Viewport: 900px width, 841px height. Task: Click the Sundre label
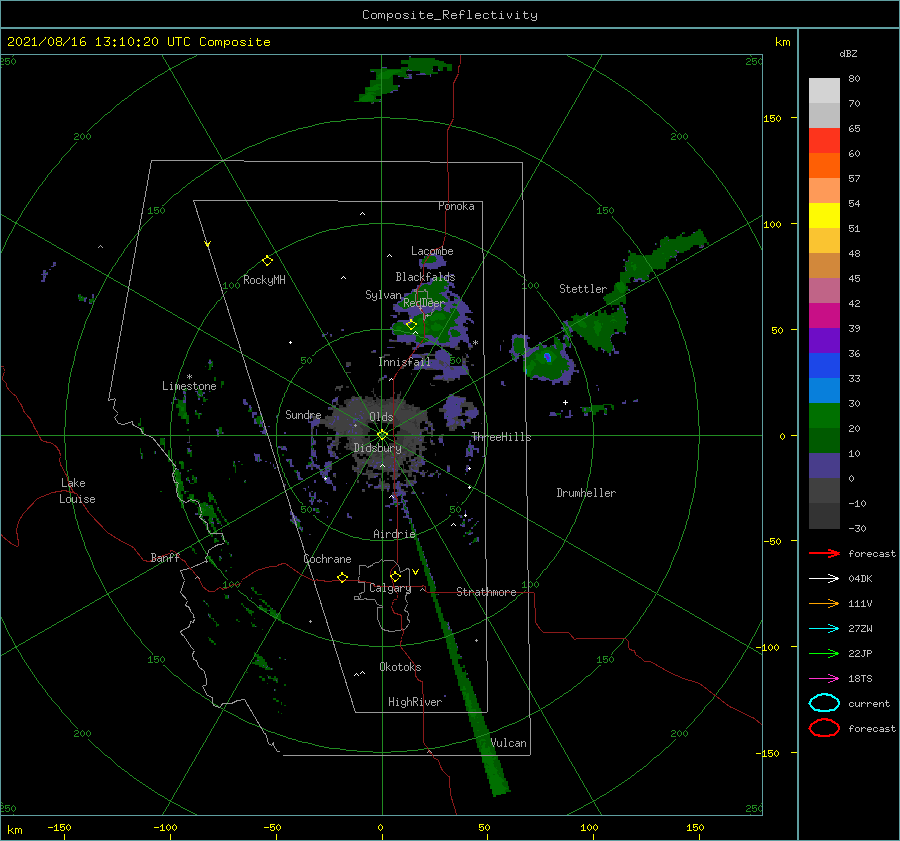pyautogui.click(x=303, y=415)
